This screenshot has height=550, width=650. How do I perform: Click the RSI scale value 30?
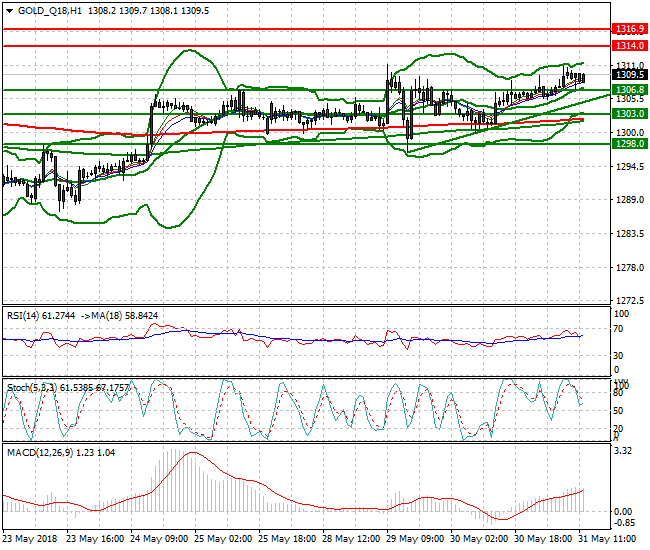tap(618, 356)
